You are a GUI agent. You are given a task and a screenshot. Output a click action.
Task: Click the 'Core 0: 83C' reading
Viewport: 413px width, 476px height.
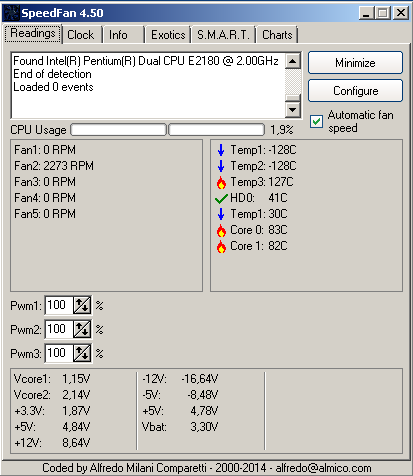(259, 230)
